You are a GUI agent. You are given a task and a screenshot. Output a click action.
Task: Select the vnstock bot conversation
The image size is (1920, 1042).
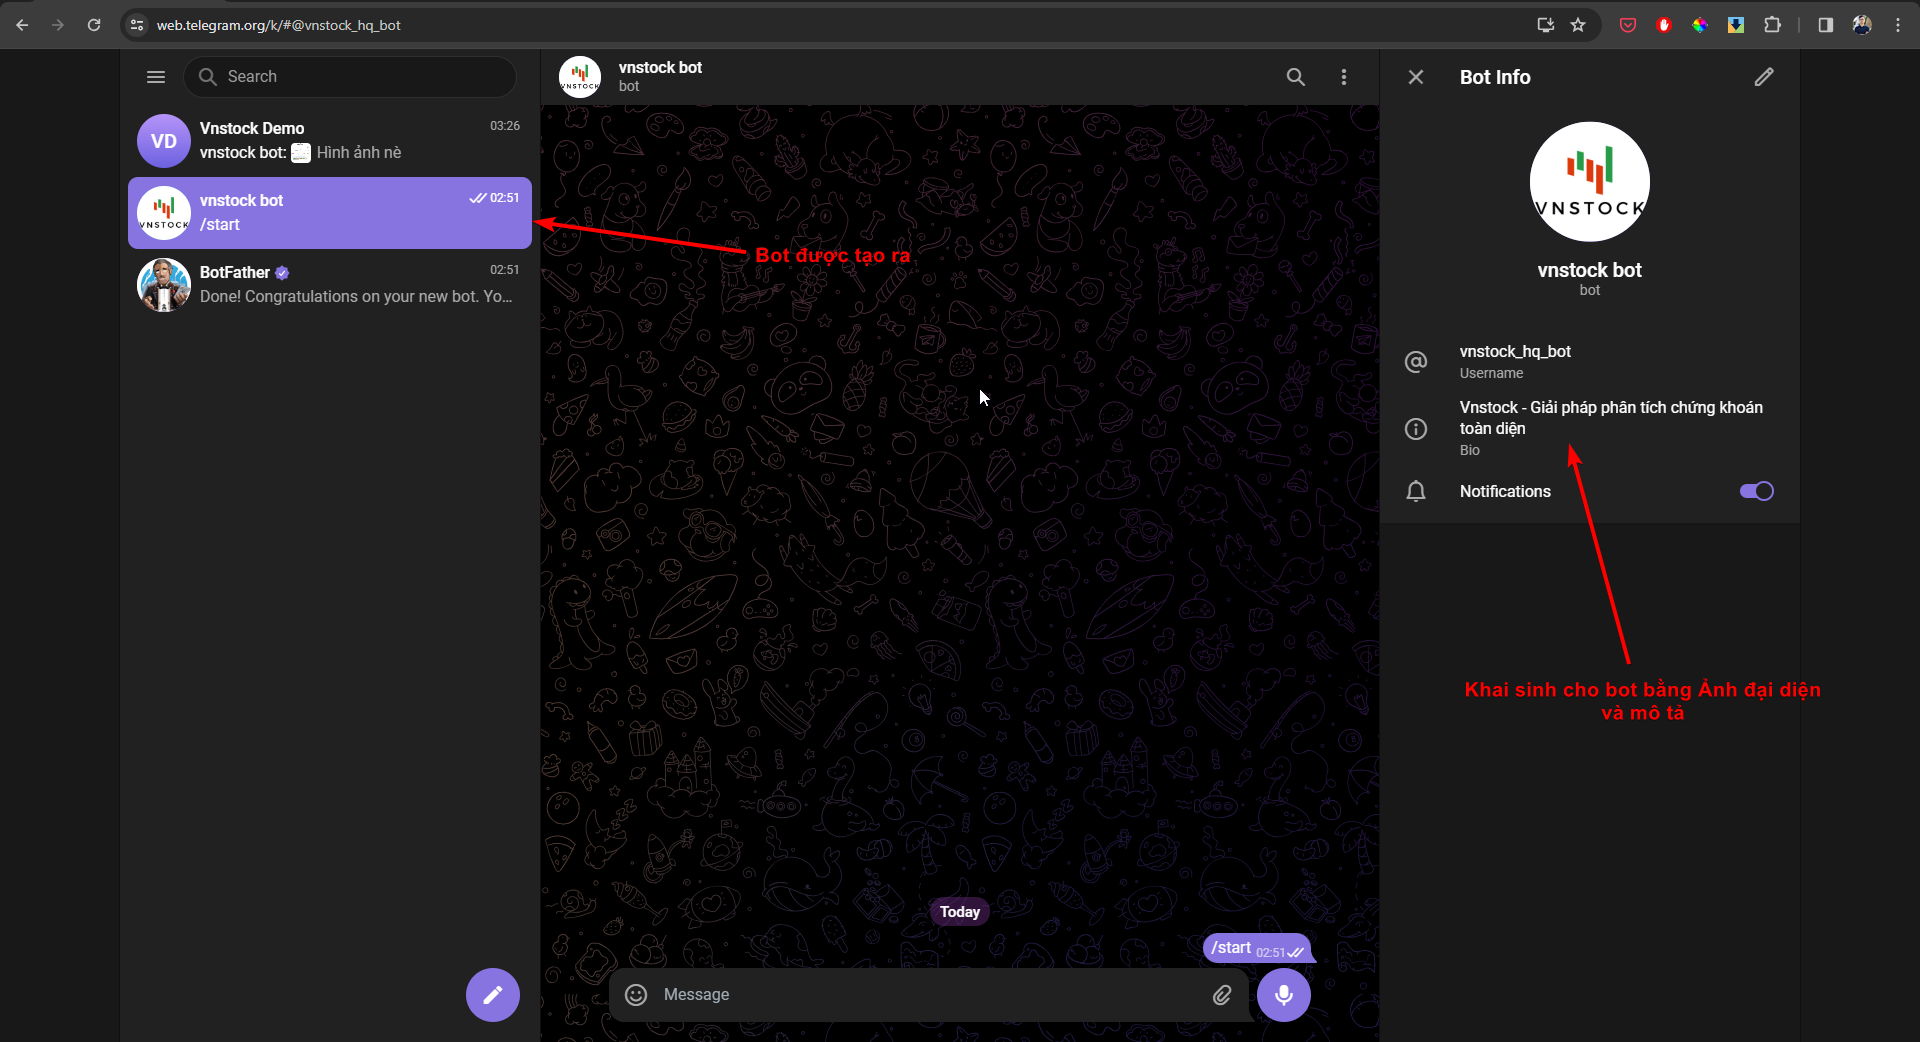[x=330, y=213]
